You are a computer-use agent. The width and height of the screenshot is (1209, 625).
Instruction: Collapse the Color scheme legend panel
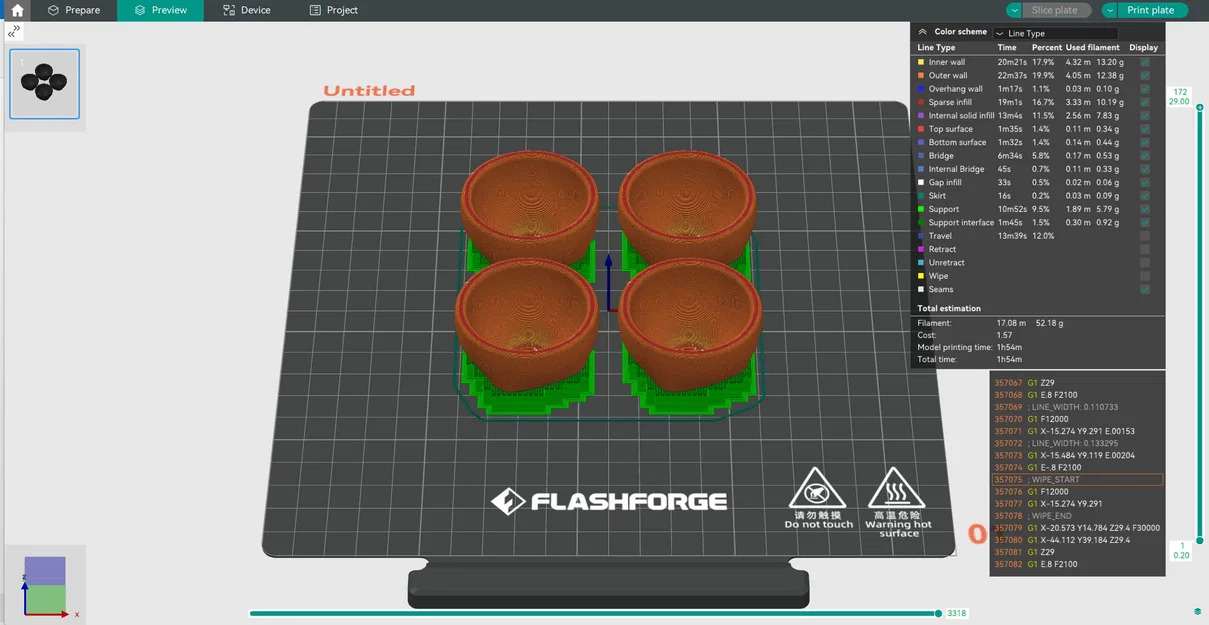[922, 32]
